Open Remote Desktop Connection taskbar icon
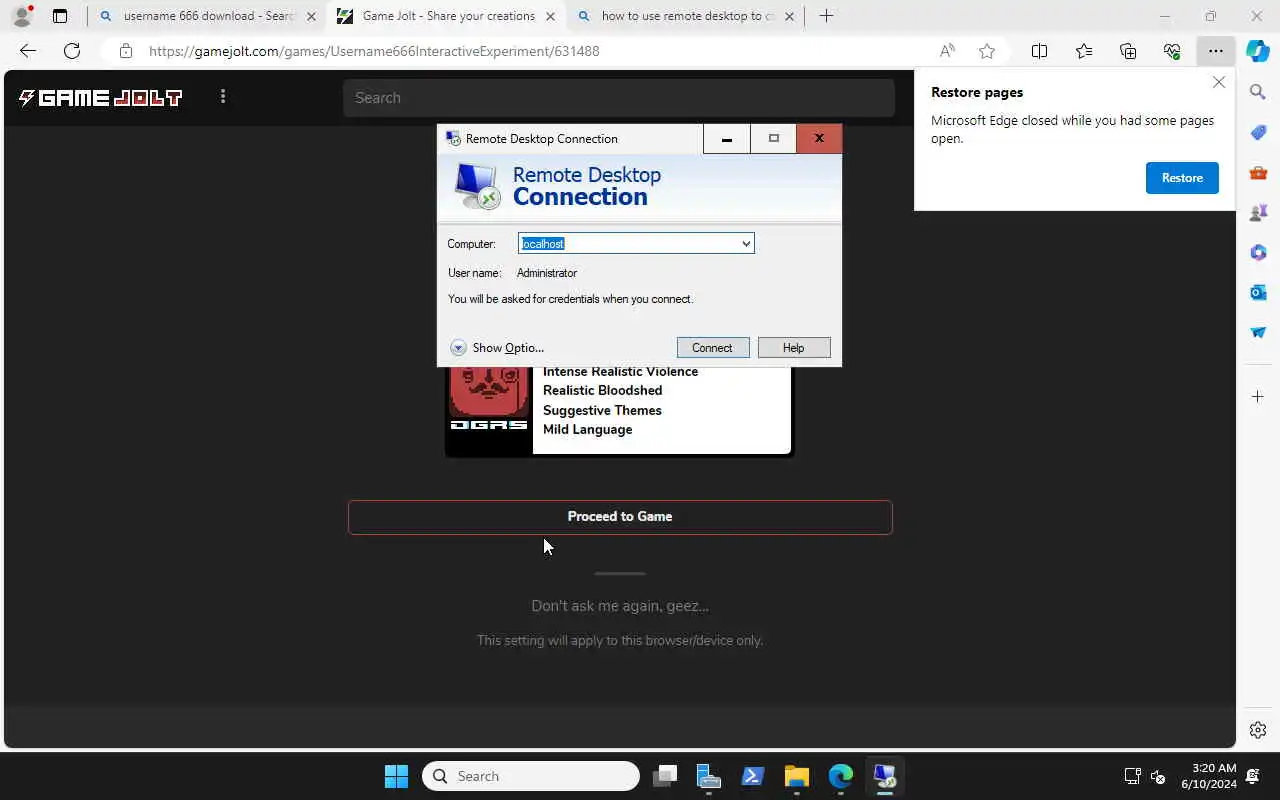The height and width of the screenshot is (800, 1280). (x=885, y=776)
